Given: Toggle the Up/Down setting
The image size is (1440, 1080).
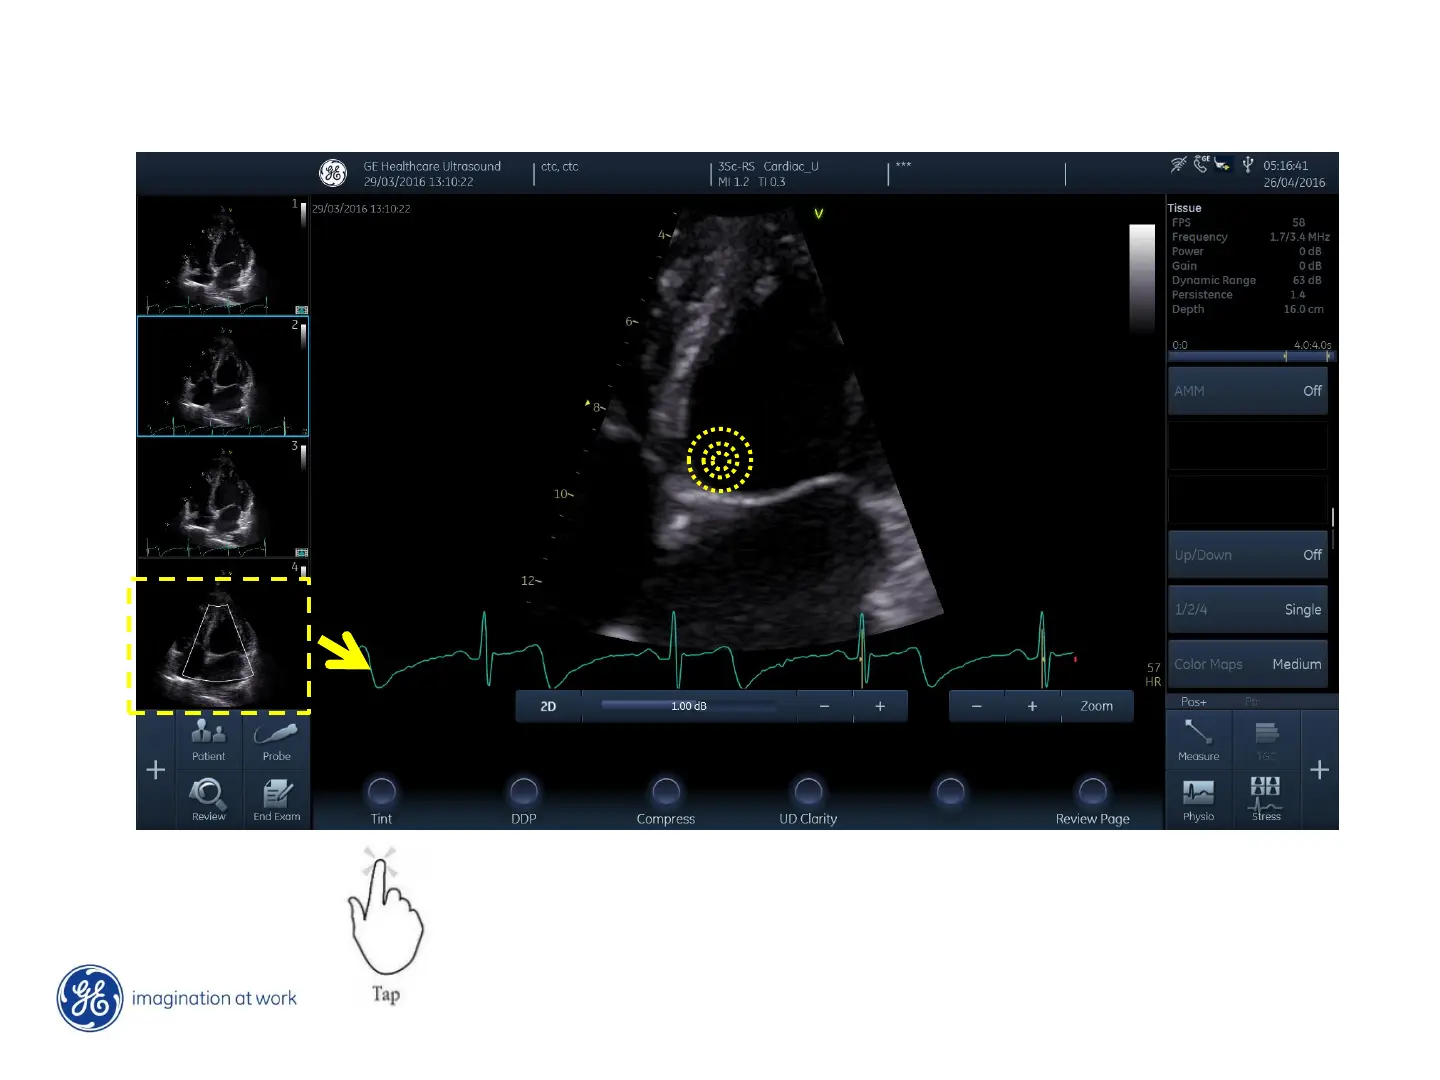Looking at the screenshot, I should (1247, 555).
